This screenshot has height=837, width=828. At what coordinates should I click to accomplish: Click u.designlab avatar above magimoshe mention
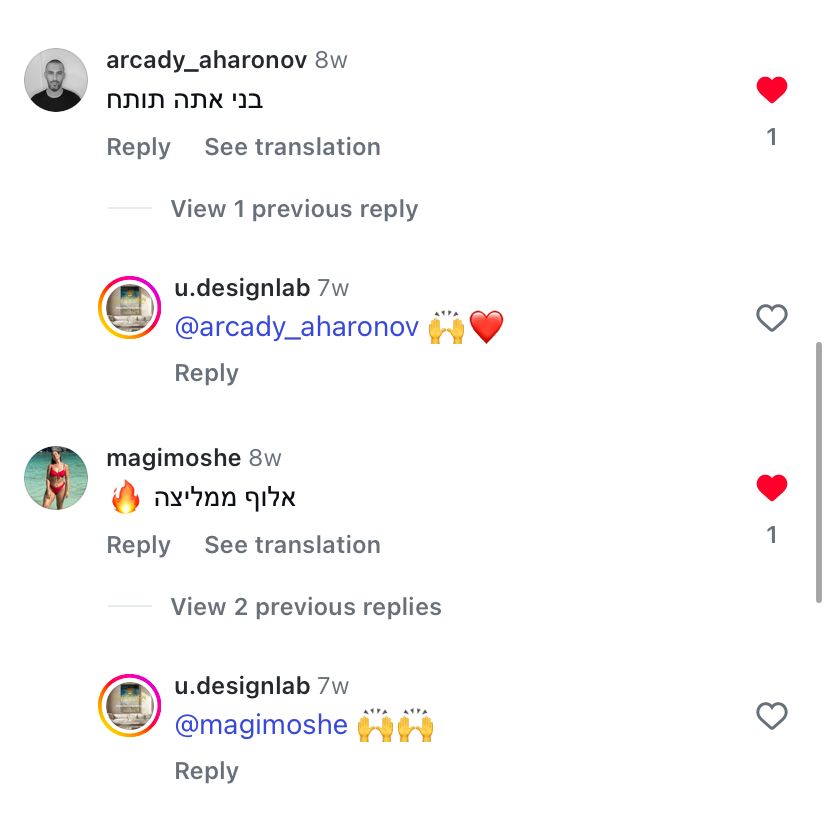[129, 705]
